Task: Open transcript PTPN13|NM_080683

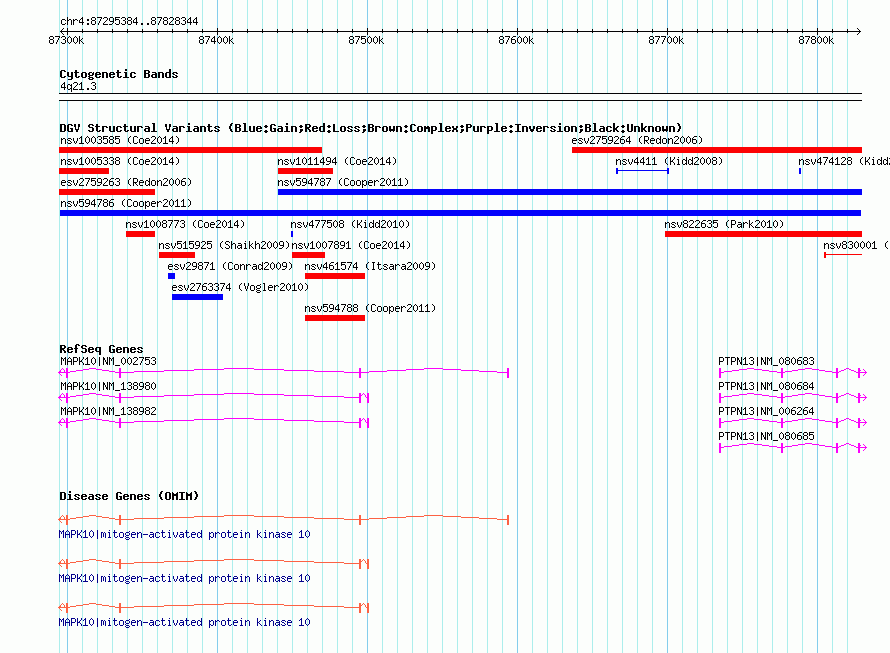Action: coord(766,361)
